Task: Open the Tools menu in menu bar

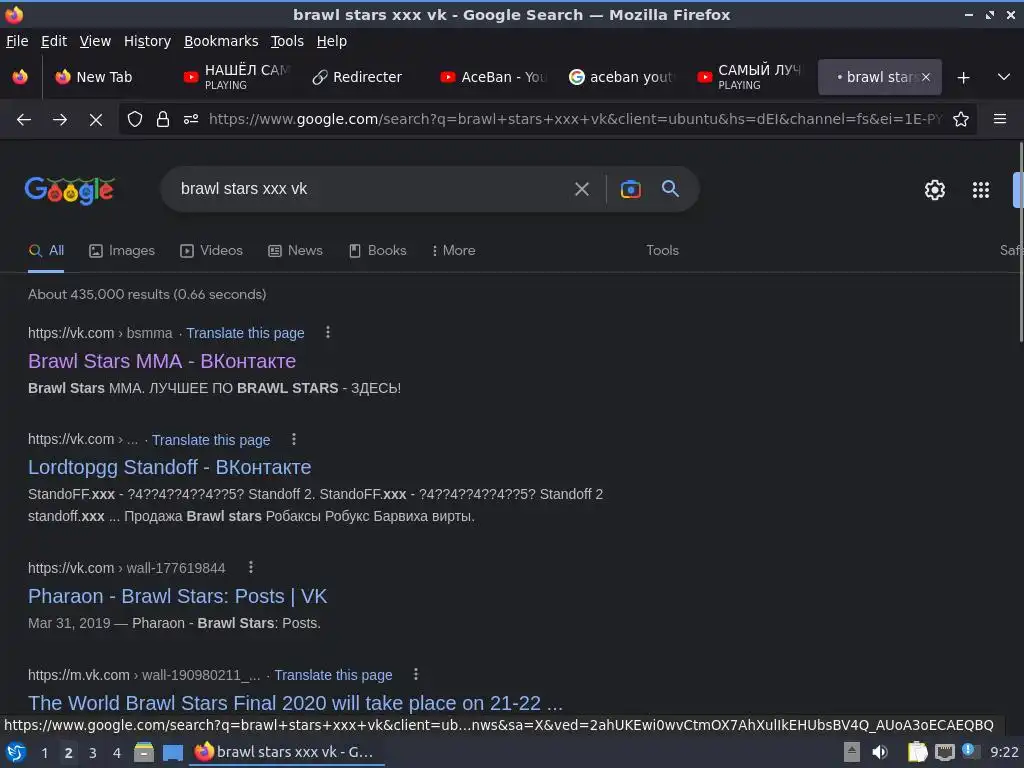Action: click(x=287, y=41)
